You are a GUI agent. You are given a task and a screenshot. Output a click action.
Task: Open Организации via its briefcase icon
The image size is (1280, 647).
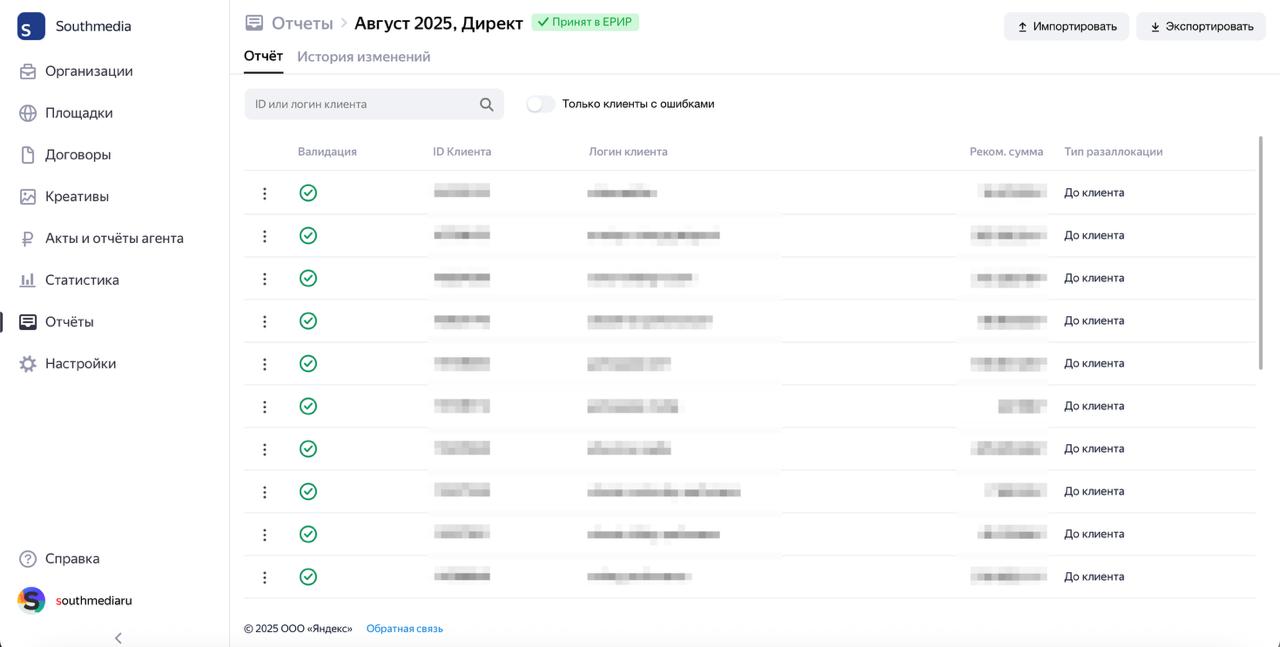28,71
